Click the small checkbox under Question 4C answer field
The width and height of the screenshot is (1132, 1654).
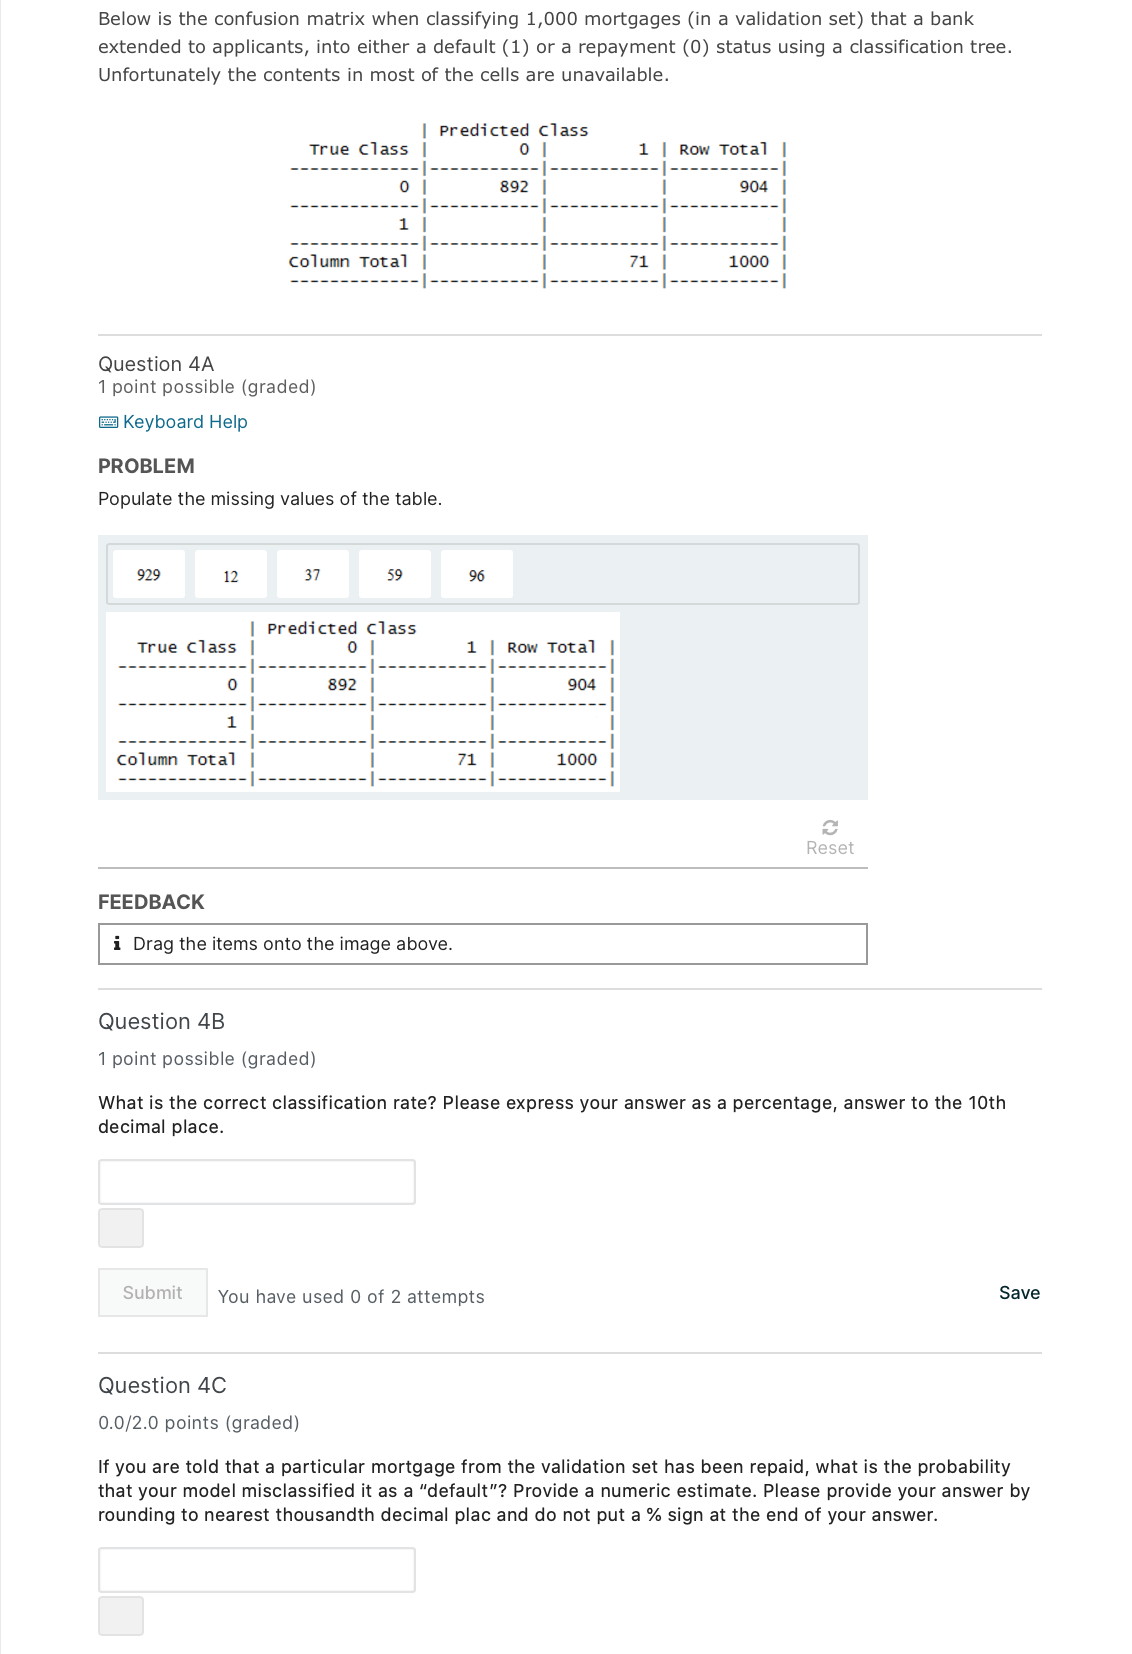[x=120, y=1616]
